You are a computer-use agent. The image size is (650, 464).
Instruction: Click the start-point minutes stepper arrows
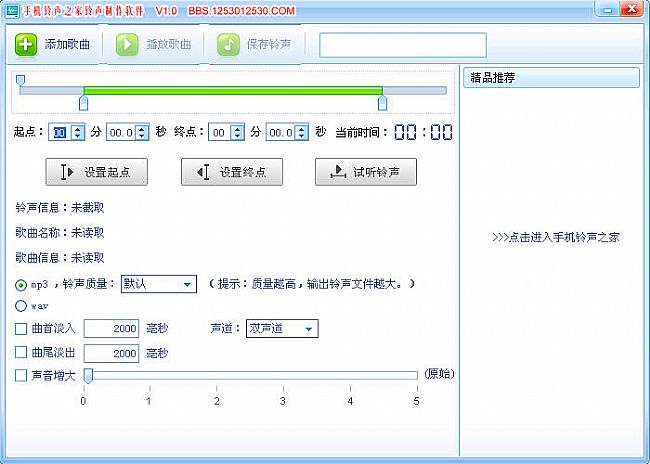tap(78, 132)
